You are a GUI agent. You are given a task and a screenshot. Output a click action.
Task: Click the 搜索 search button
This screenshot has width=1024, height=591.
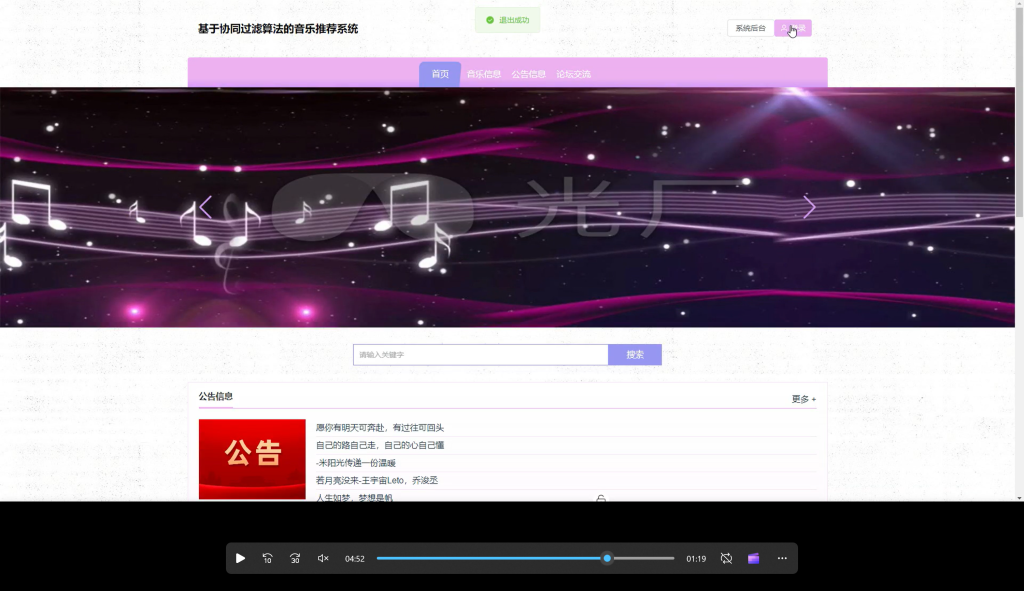point(635,355)
